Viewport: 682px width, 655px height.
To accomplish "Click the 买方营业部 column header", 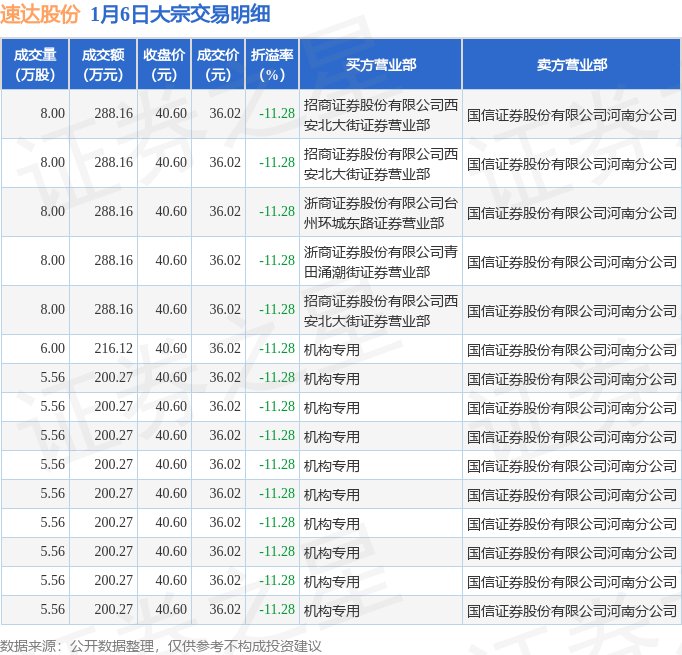I will pos(380,64).
